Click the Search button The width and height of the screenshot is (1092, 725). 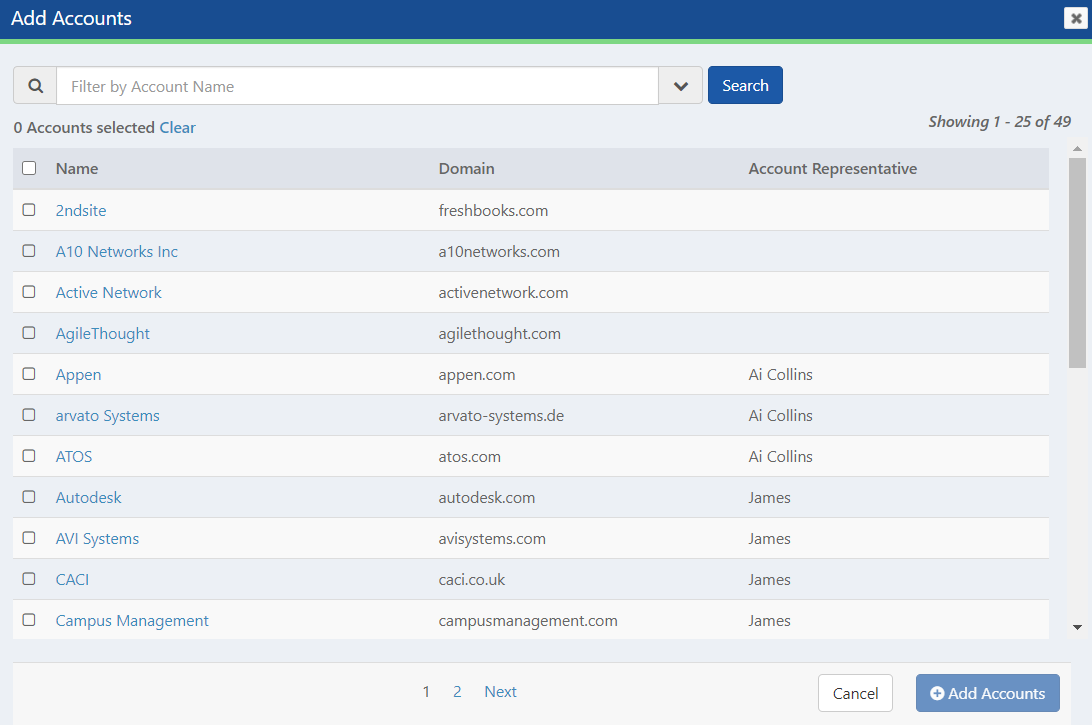pyautogui.click(x=745, y=85)
